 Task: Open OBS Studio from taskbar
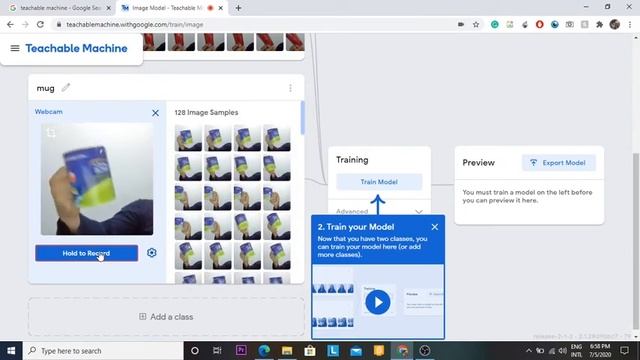(x=425, y=351)
